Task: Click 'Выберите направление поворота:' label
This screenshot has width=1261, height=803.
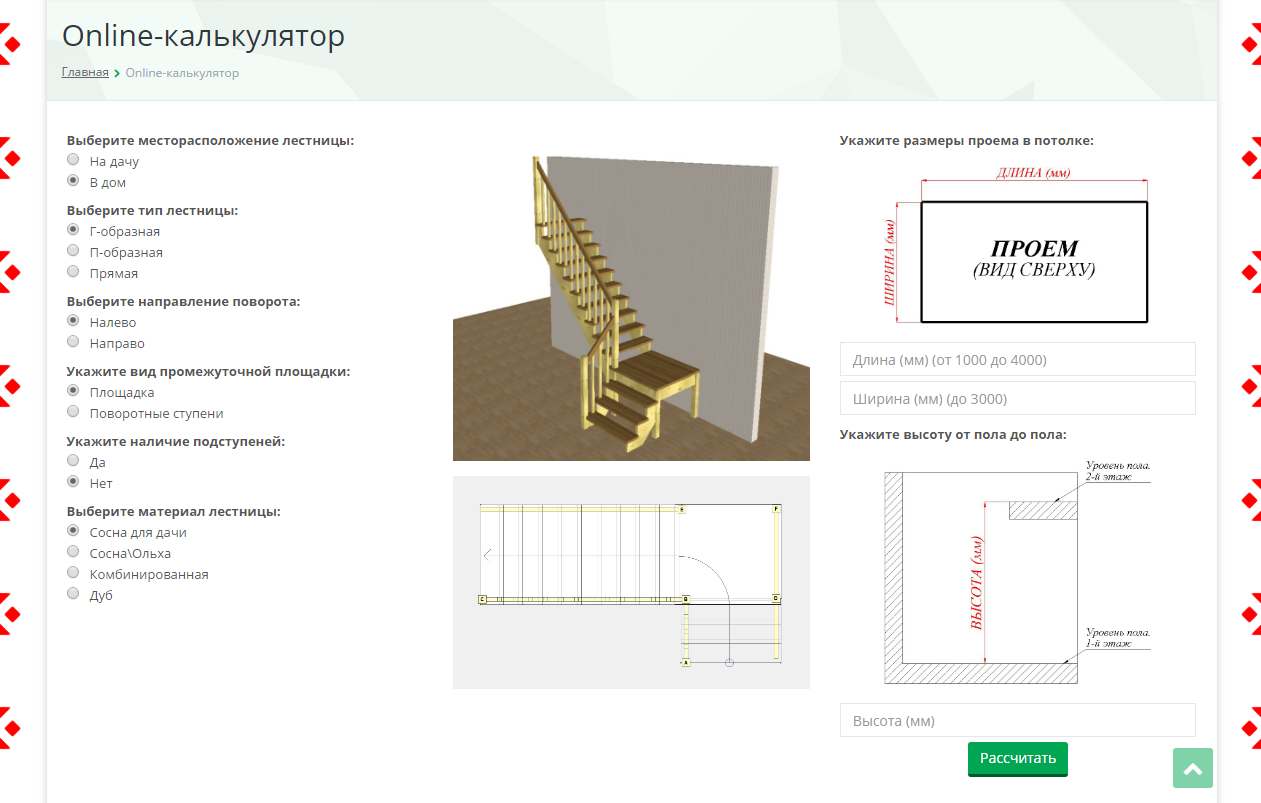Action: coord(184,301)
